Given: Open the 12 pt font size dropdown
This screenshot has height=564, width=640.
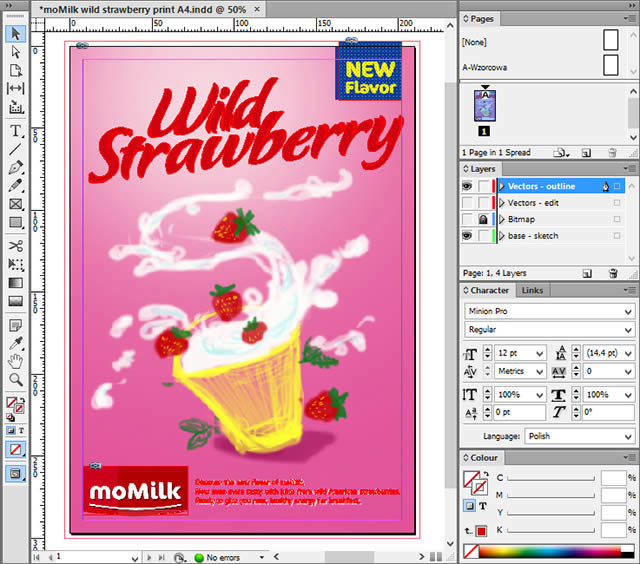Looking at the screenshot, I should pyautogui.click(x=540, y=353).
